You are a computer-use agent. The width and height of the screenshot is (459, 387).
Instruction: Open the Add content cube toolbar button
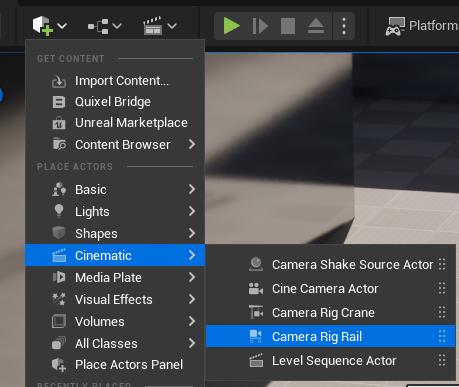click(43, 26)
